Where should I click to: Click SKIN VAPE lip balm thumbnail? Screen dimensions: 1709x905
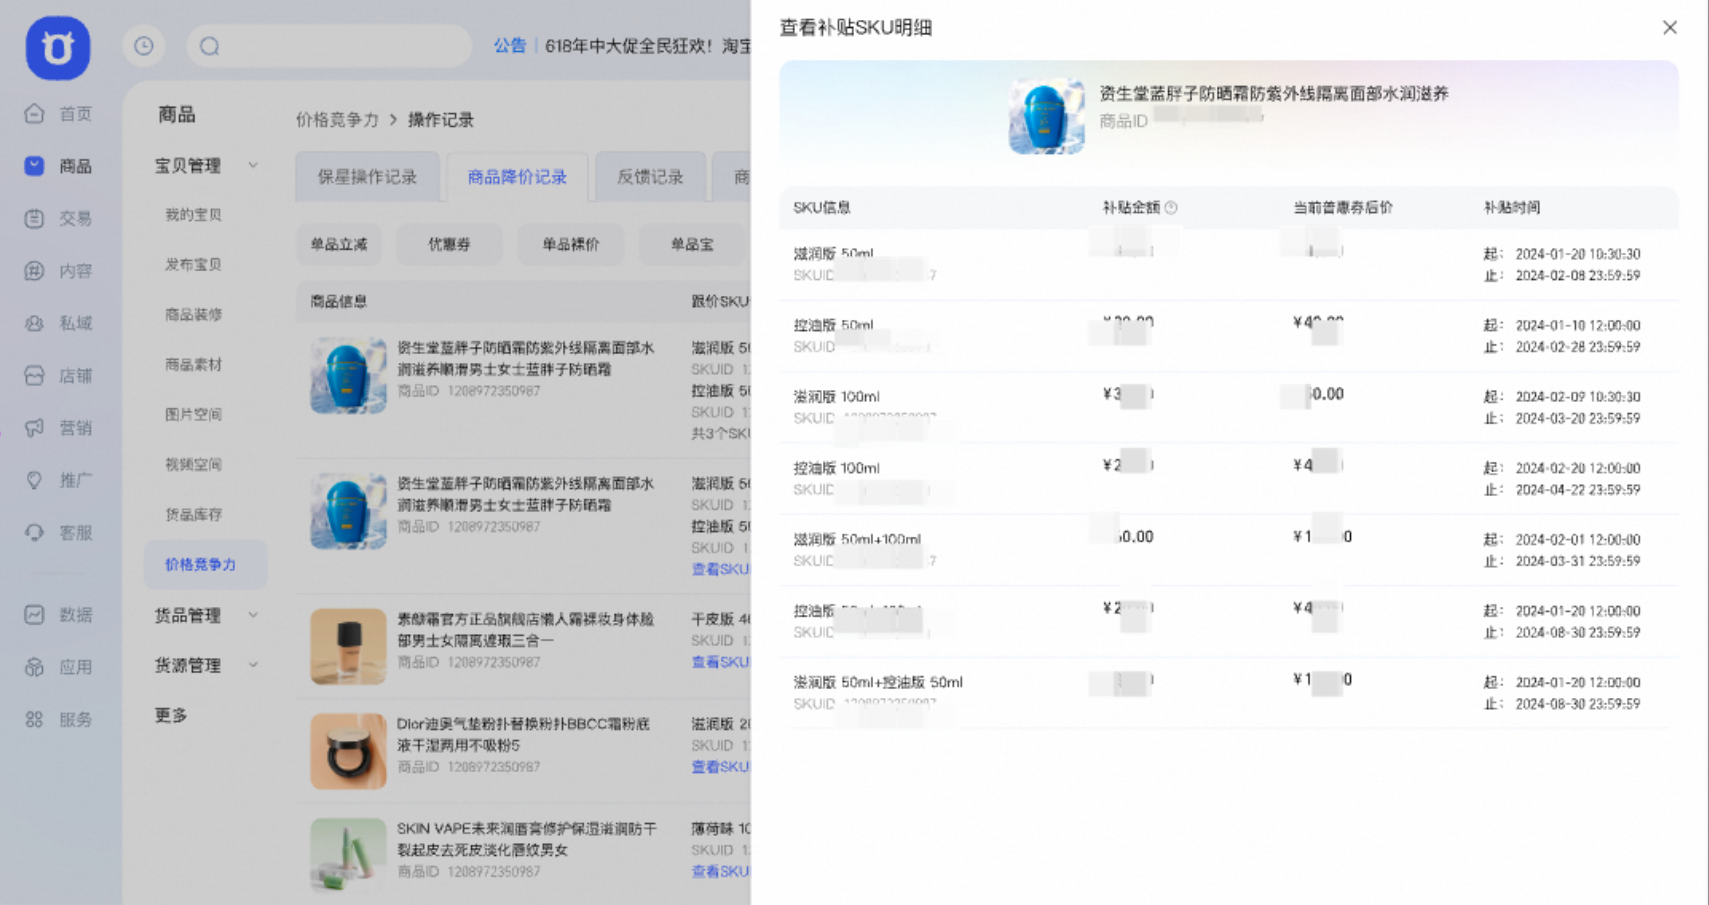coord(348,855)
